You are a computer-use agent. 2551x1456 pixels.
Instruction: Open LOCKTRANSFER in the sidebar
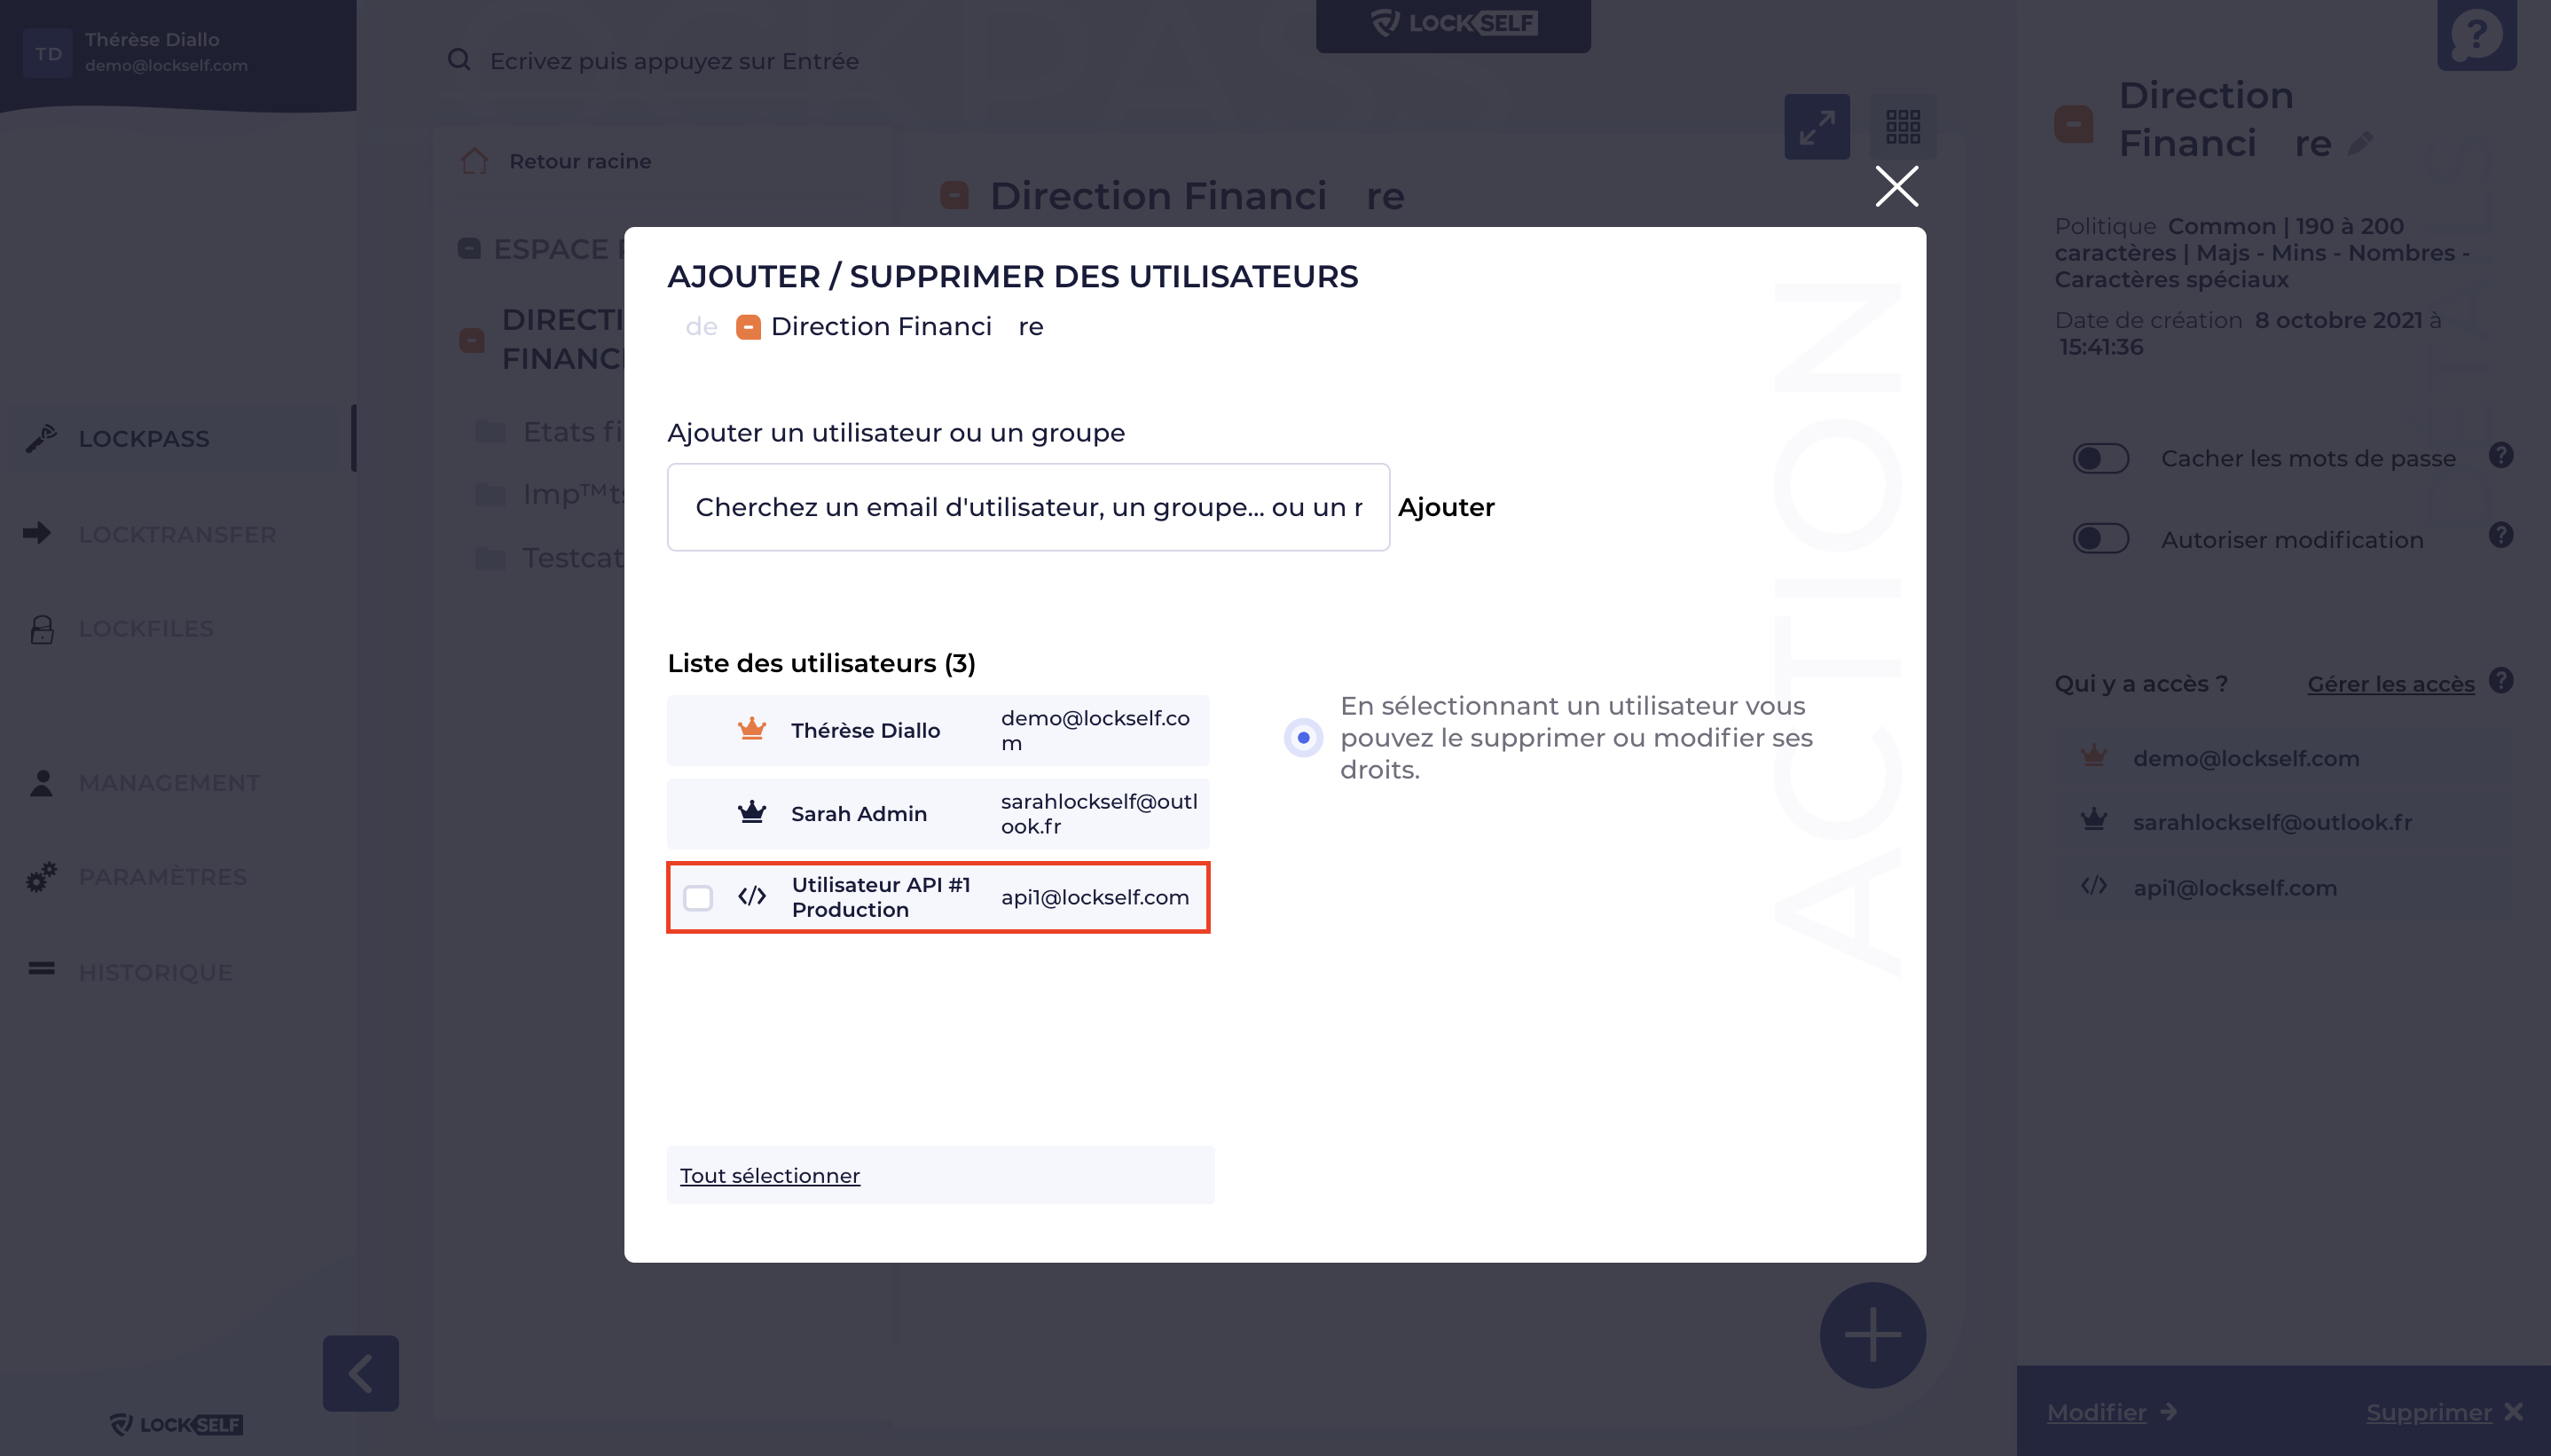(x=177, y=534)
